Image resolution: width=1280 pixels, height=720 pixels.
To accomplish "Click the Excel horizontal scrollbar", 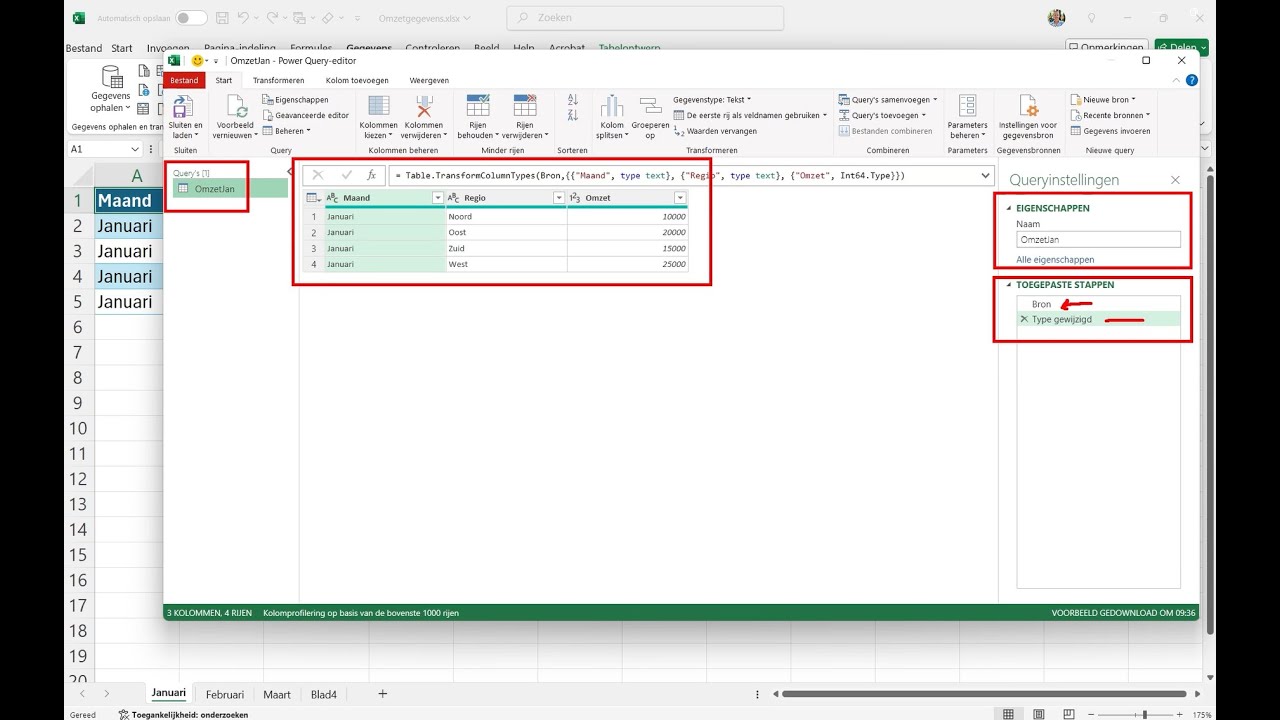I will coord(987,694).
